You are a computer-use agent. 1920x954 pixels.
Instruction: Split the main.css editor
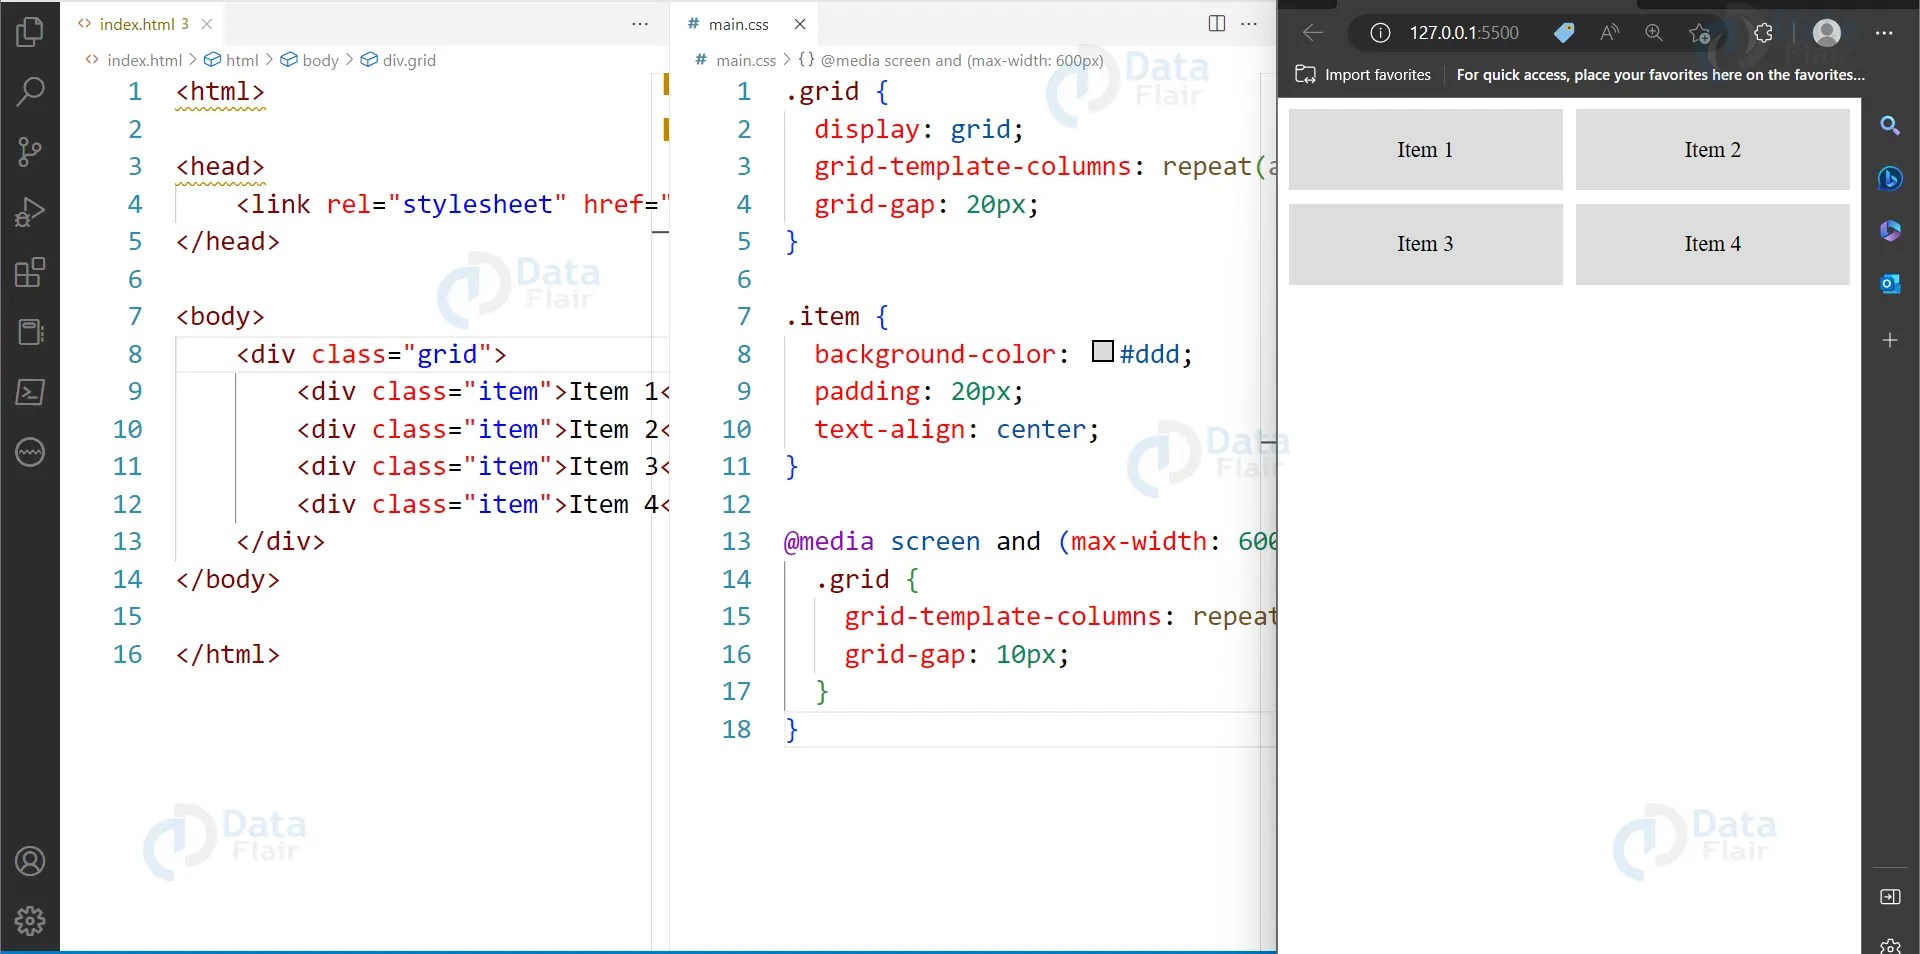(1217, 24)
